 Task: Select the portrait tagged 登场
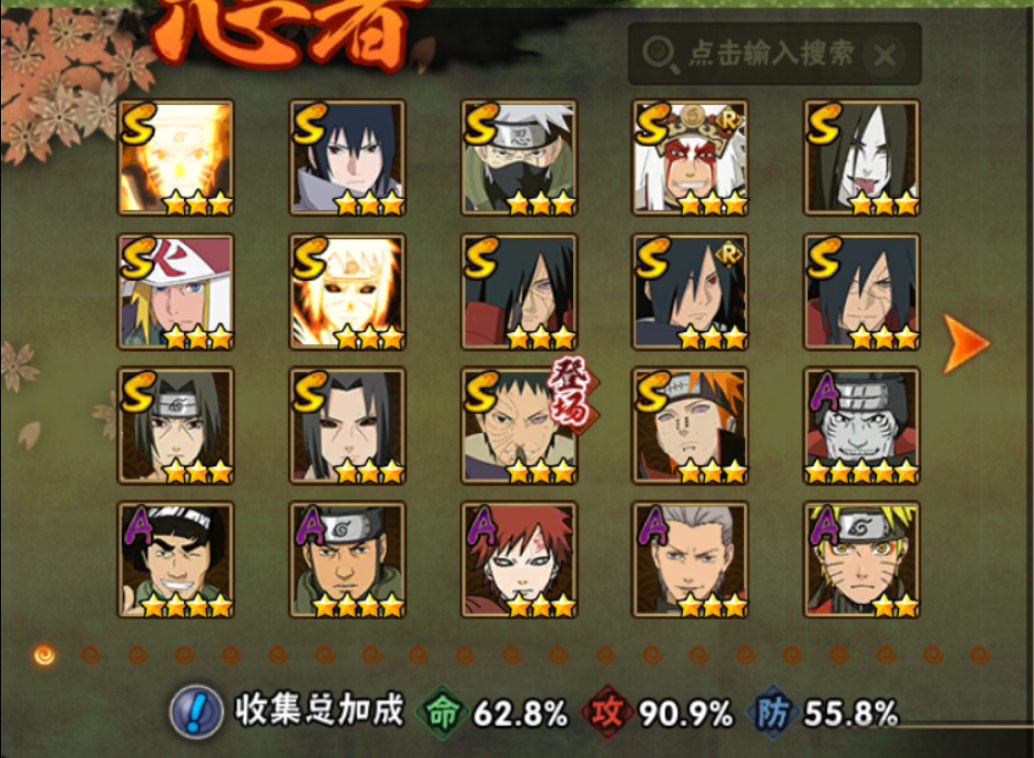click(x=519, y=426)
